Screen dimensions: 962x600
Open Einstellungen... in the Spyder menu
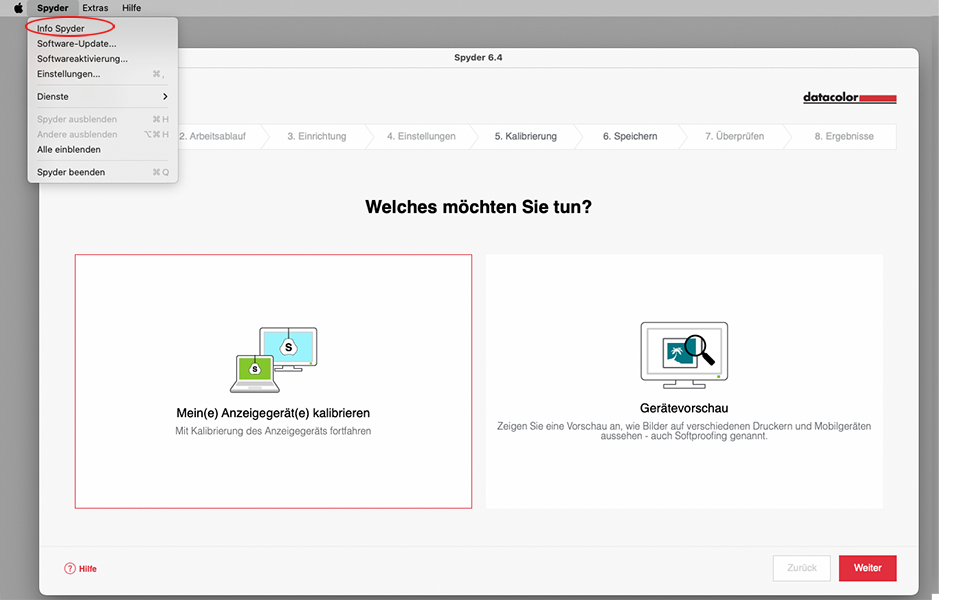tap(69, 74)
